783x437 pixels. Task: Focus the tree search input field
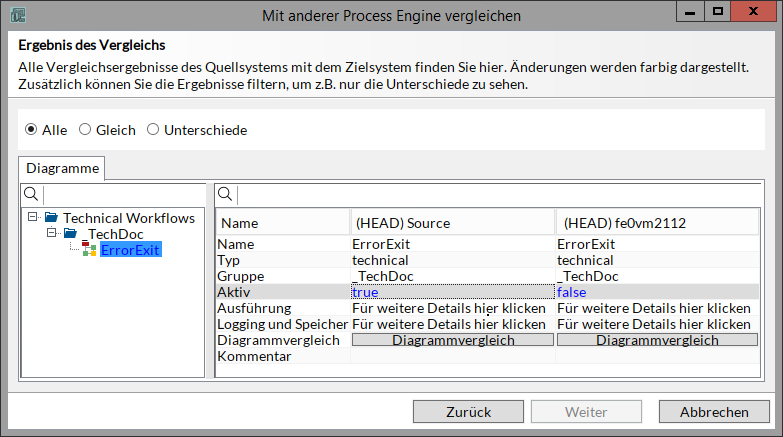[x=124, y=194]
